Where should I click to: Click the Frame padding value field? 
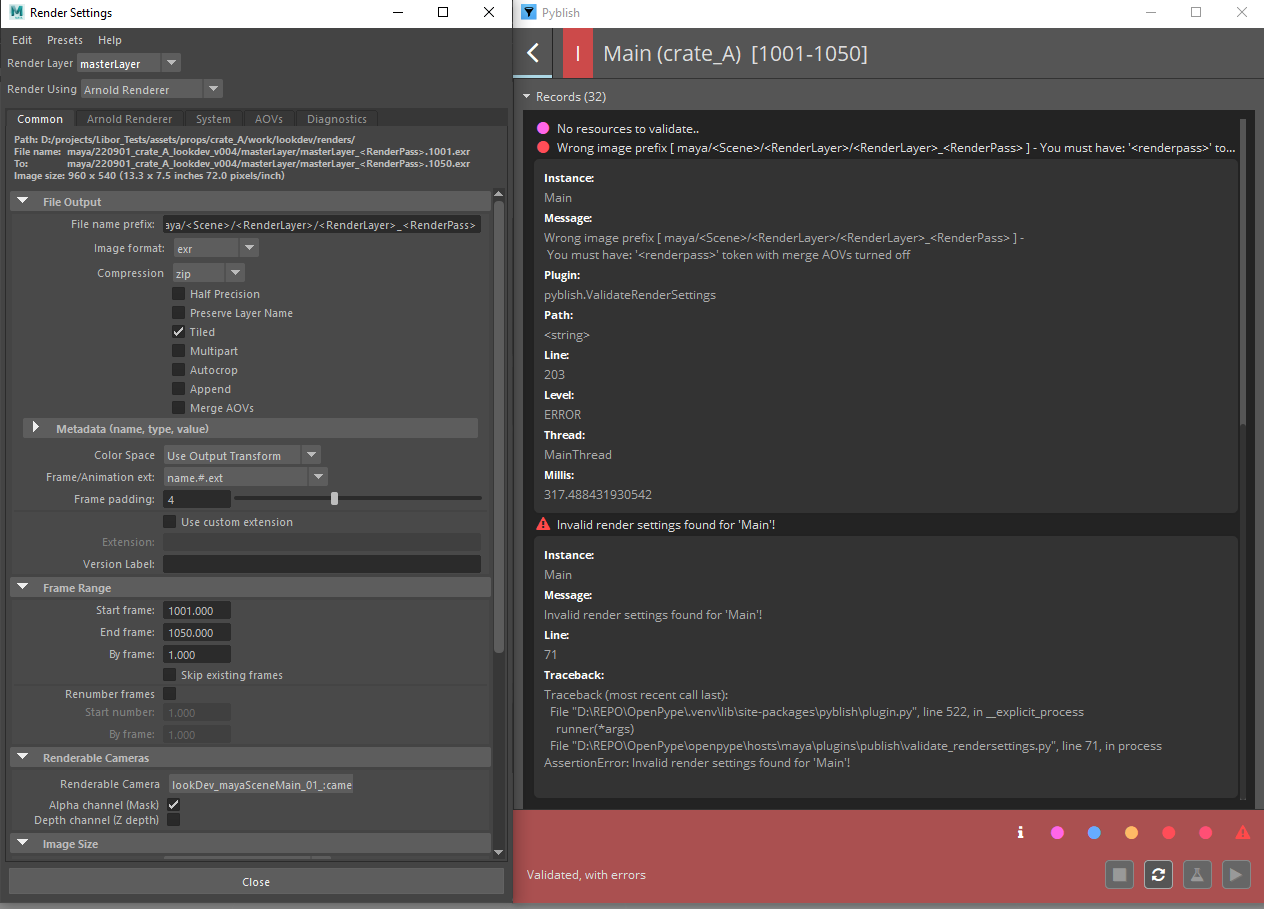tap(197, 498)
